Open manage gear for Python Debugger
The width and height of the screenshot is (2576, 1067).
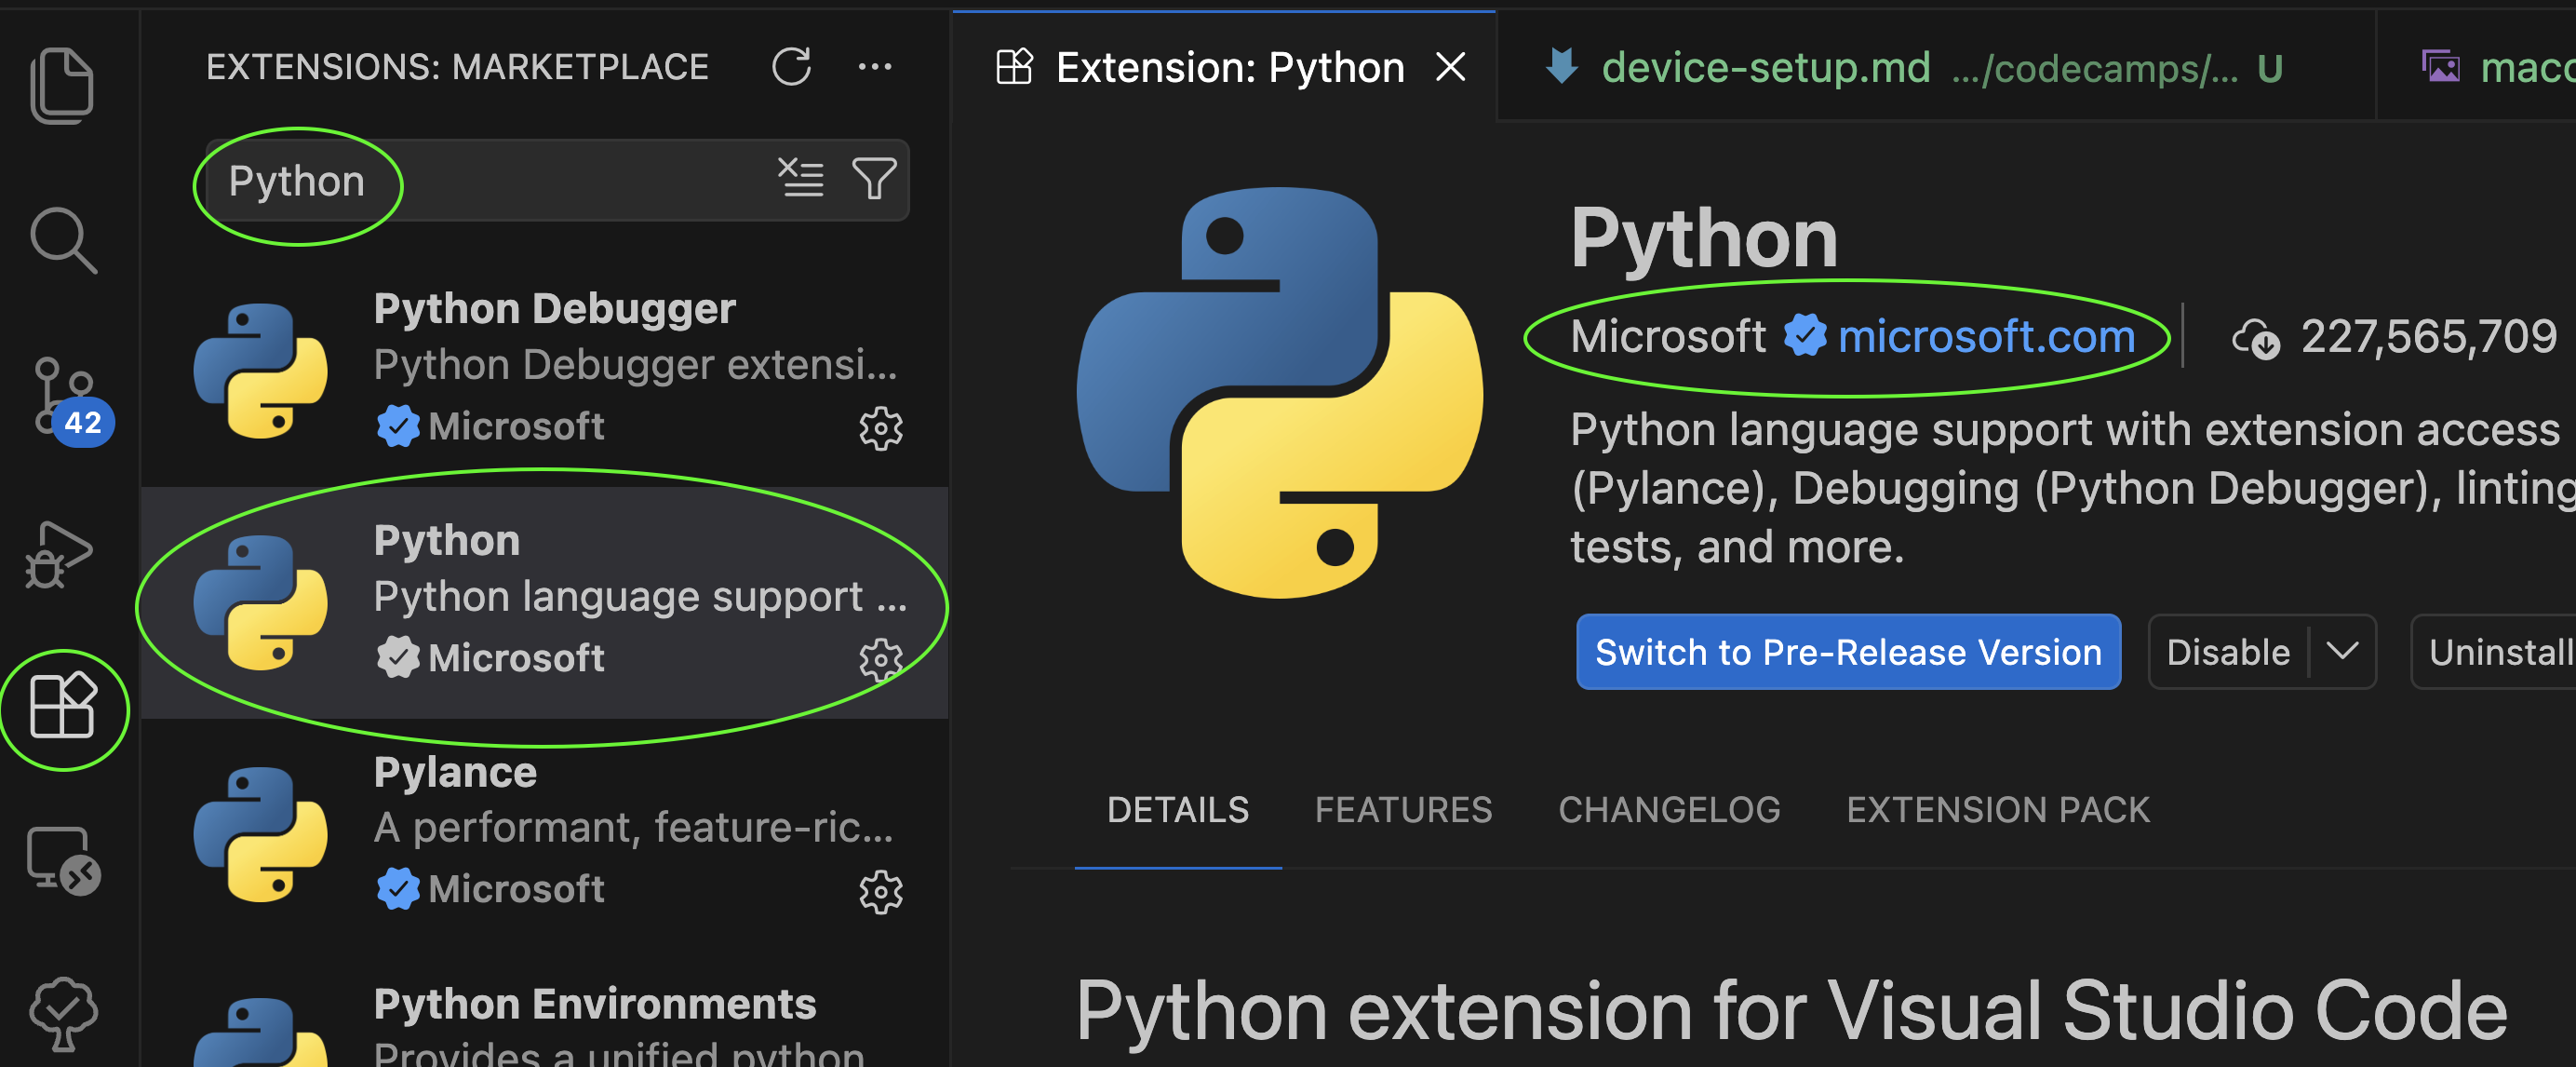[x=881, y=429]
